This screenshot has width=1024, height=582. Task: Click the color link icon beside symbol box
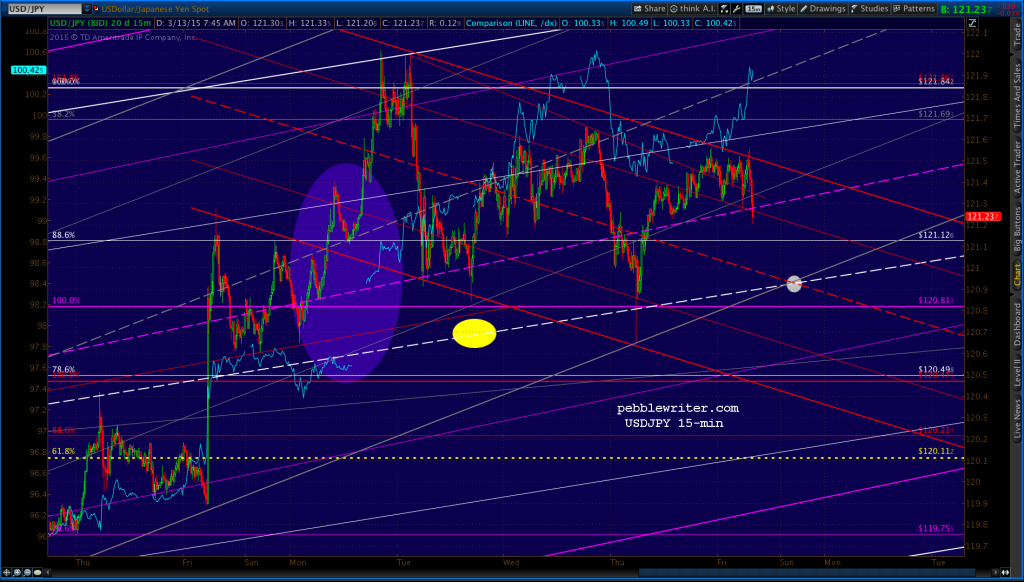point(97,9)
